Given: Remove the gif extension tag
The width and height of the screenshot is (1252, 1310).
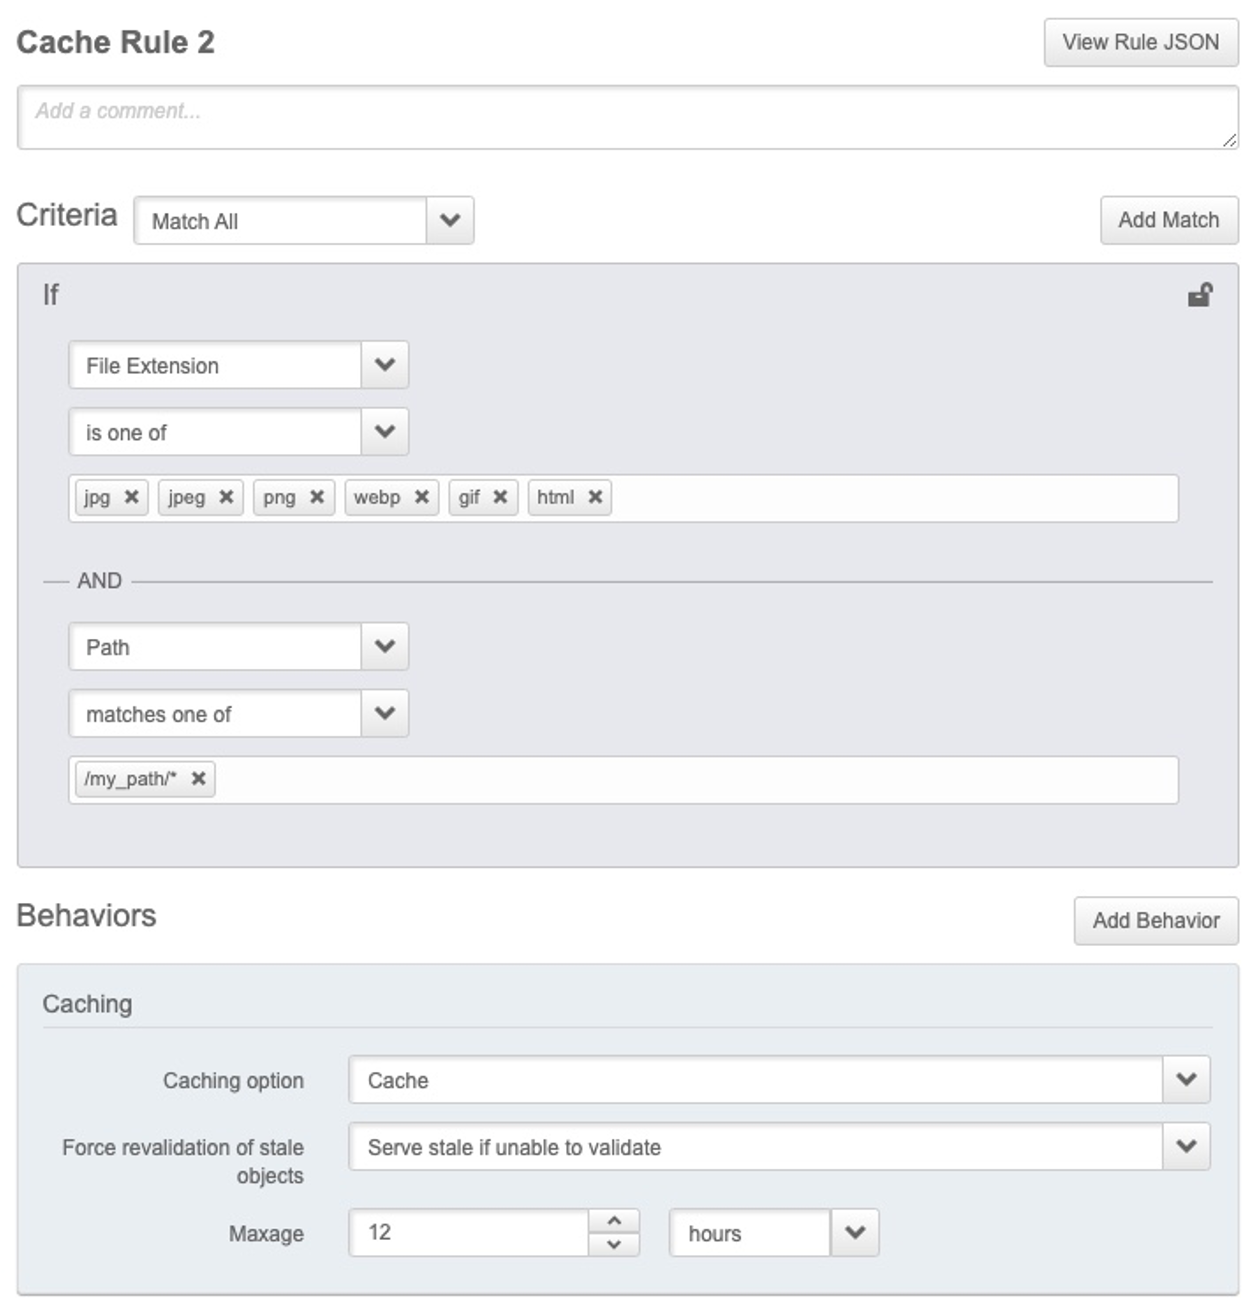Looking at the screenshot, I should point(500,497).
